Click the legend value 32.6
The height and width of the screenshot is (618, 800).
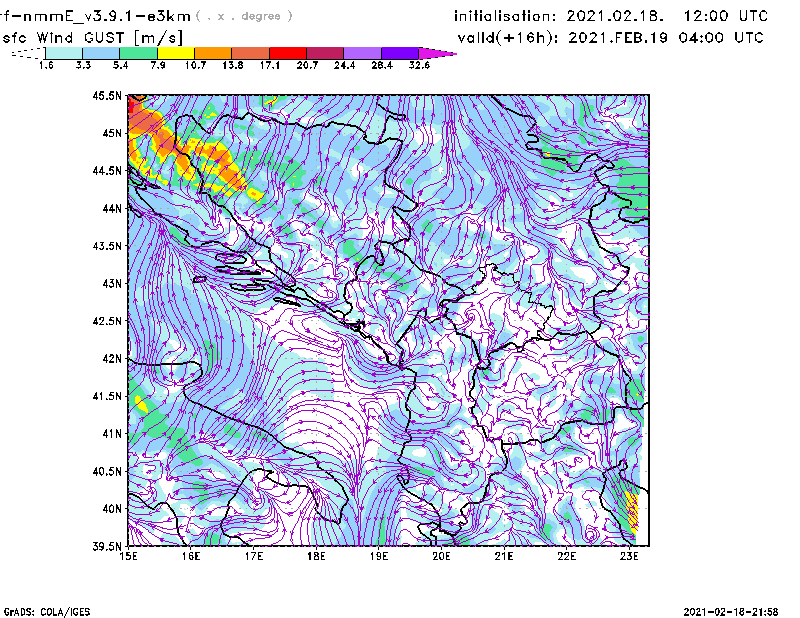tap(419, 65)
